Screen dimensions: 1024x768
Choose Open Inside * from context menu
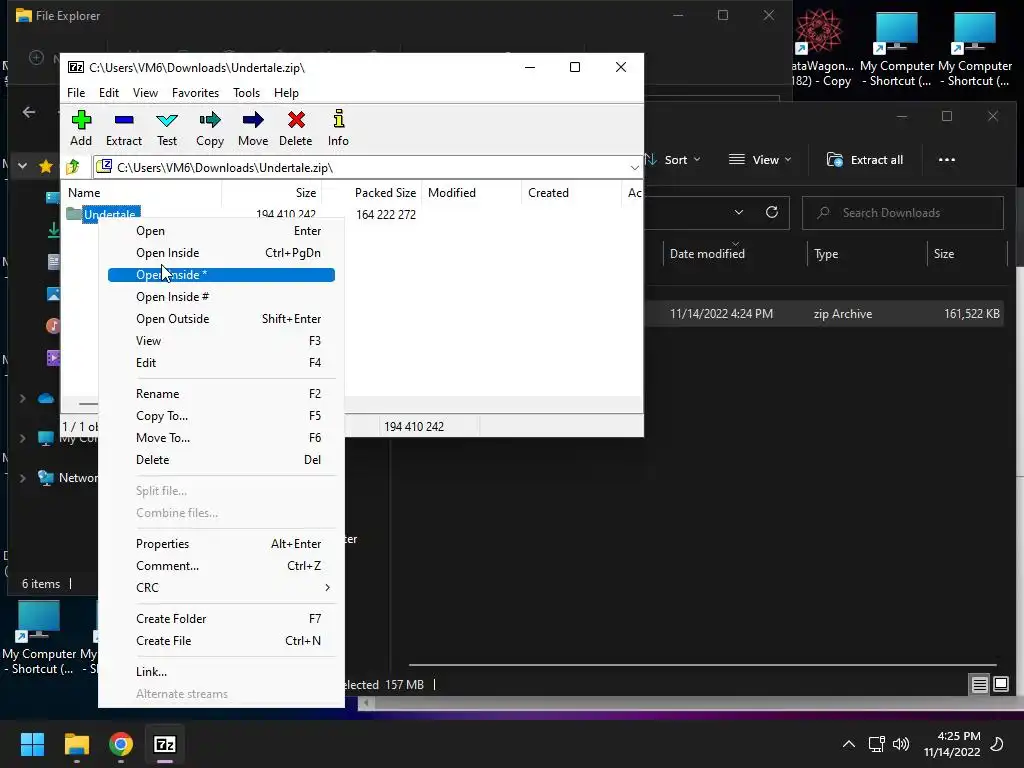(x=221, y=275)
